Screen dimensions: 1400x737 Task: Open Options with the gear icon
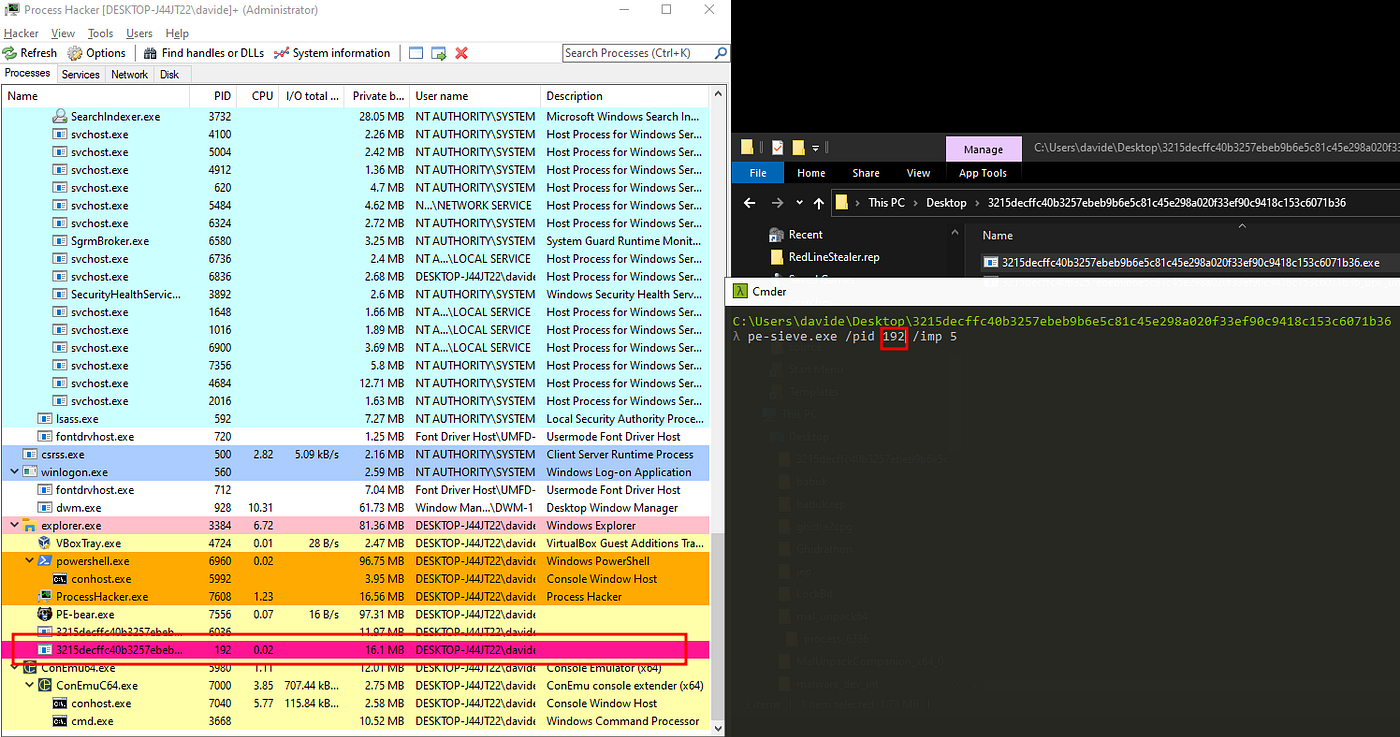(x=75, y=53)
